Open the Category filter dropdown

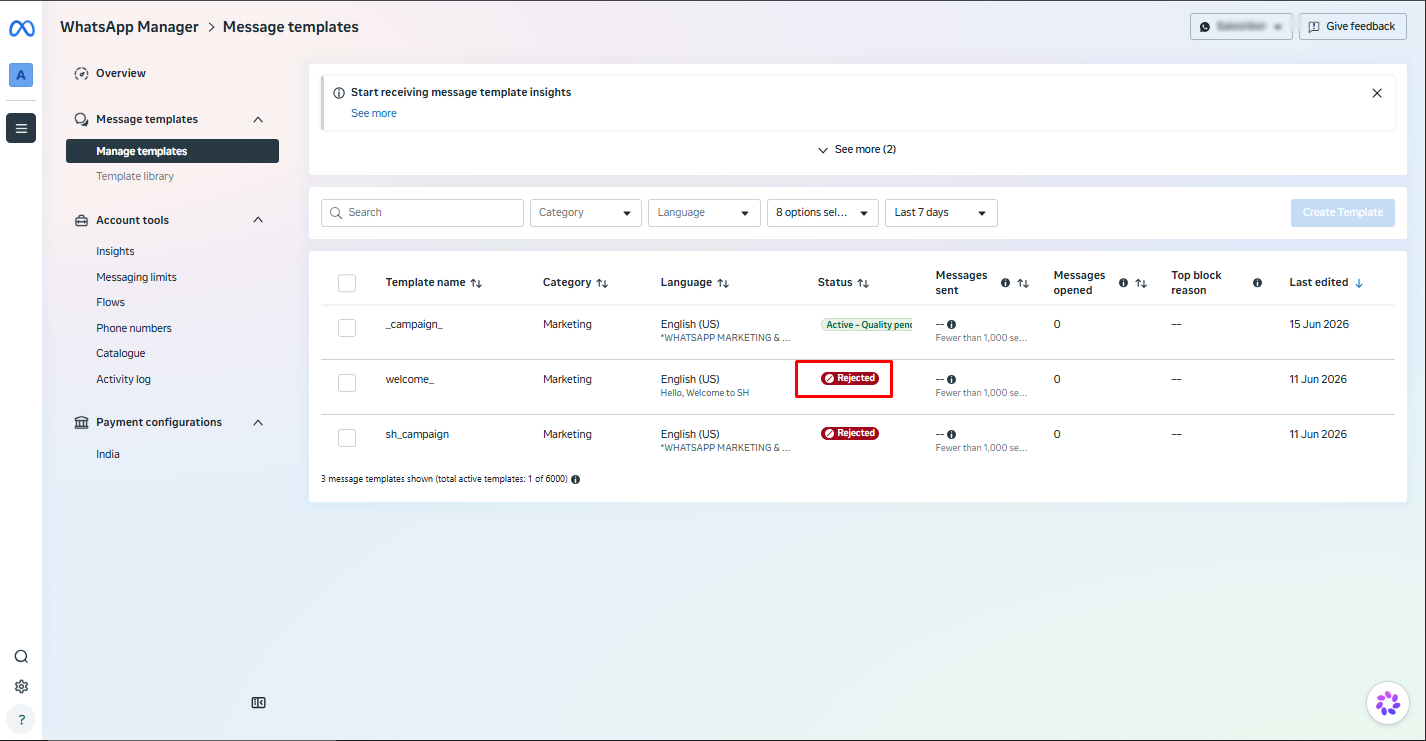(586, 213)
